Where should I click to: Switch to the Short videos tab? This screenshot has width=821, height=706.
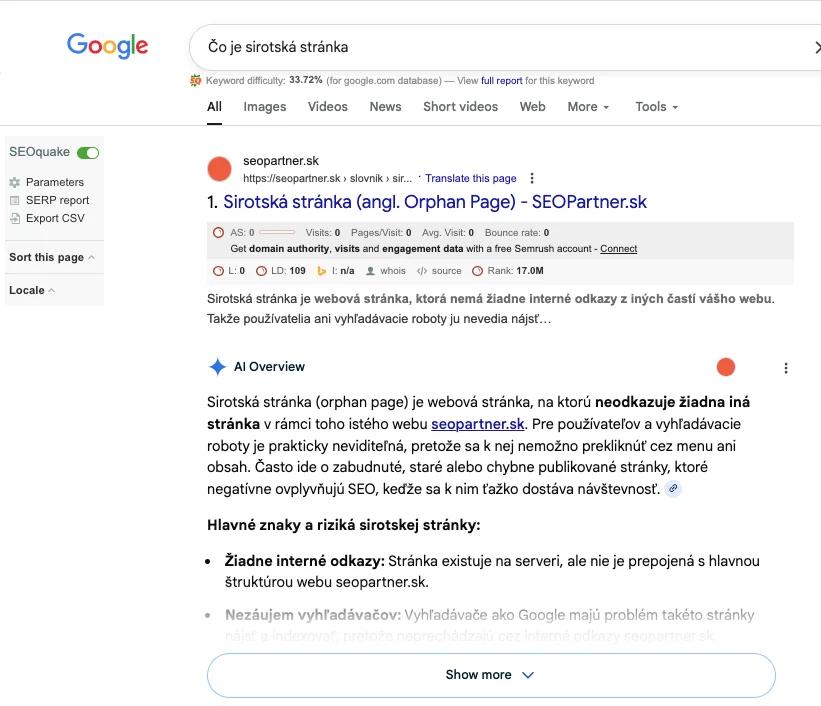[460, 107]
